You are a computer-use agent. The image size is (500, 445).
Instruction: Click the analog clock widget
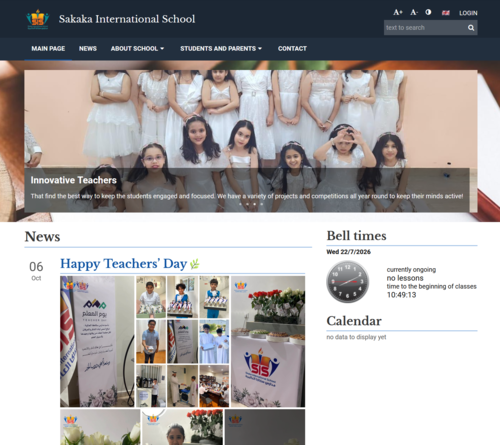click(348, 282)
